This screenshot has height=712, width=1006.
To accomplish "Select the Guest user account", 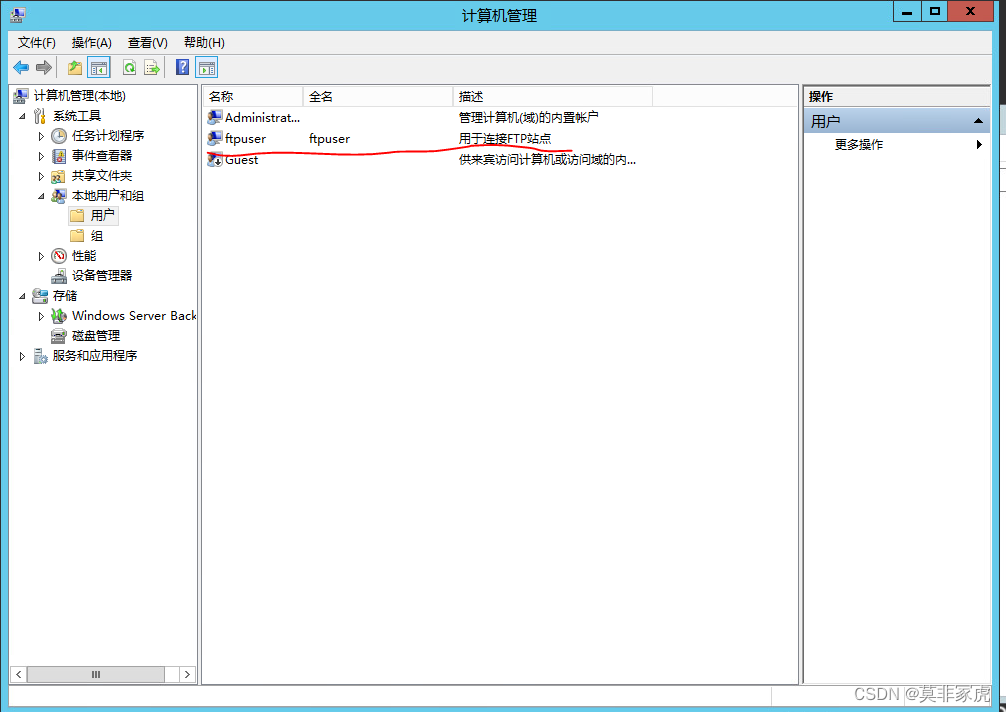I will [x=241, y=160].
